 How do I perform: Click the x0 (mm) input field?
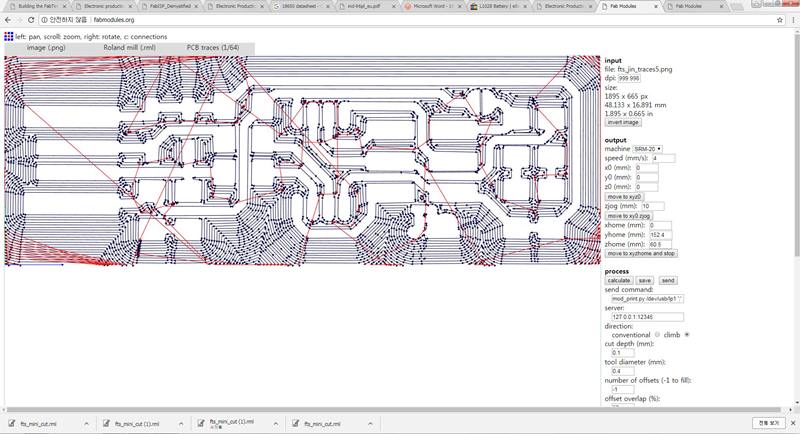pyautogui.click(x=646, y=168)
